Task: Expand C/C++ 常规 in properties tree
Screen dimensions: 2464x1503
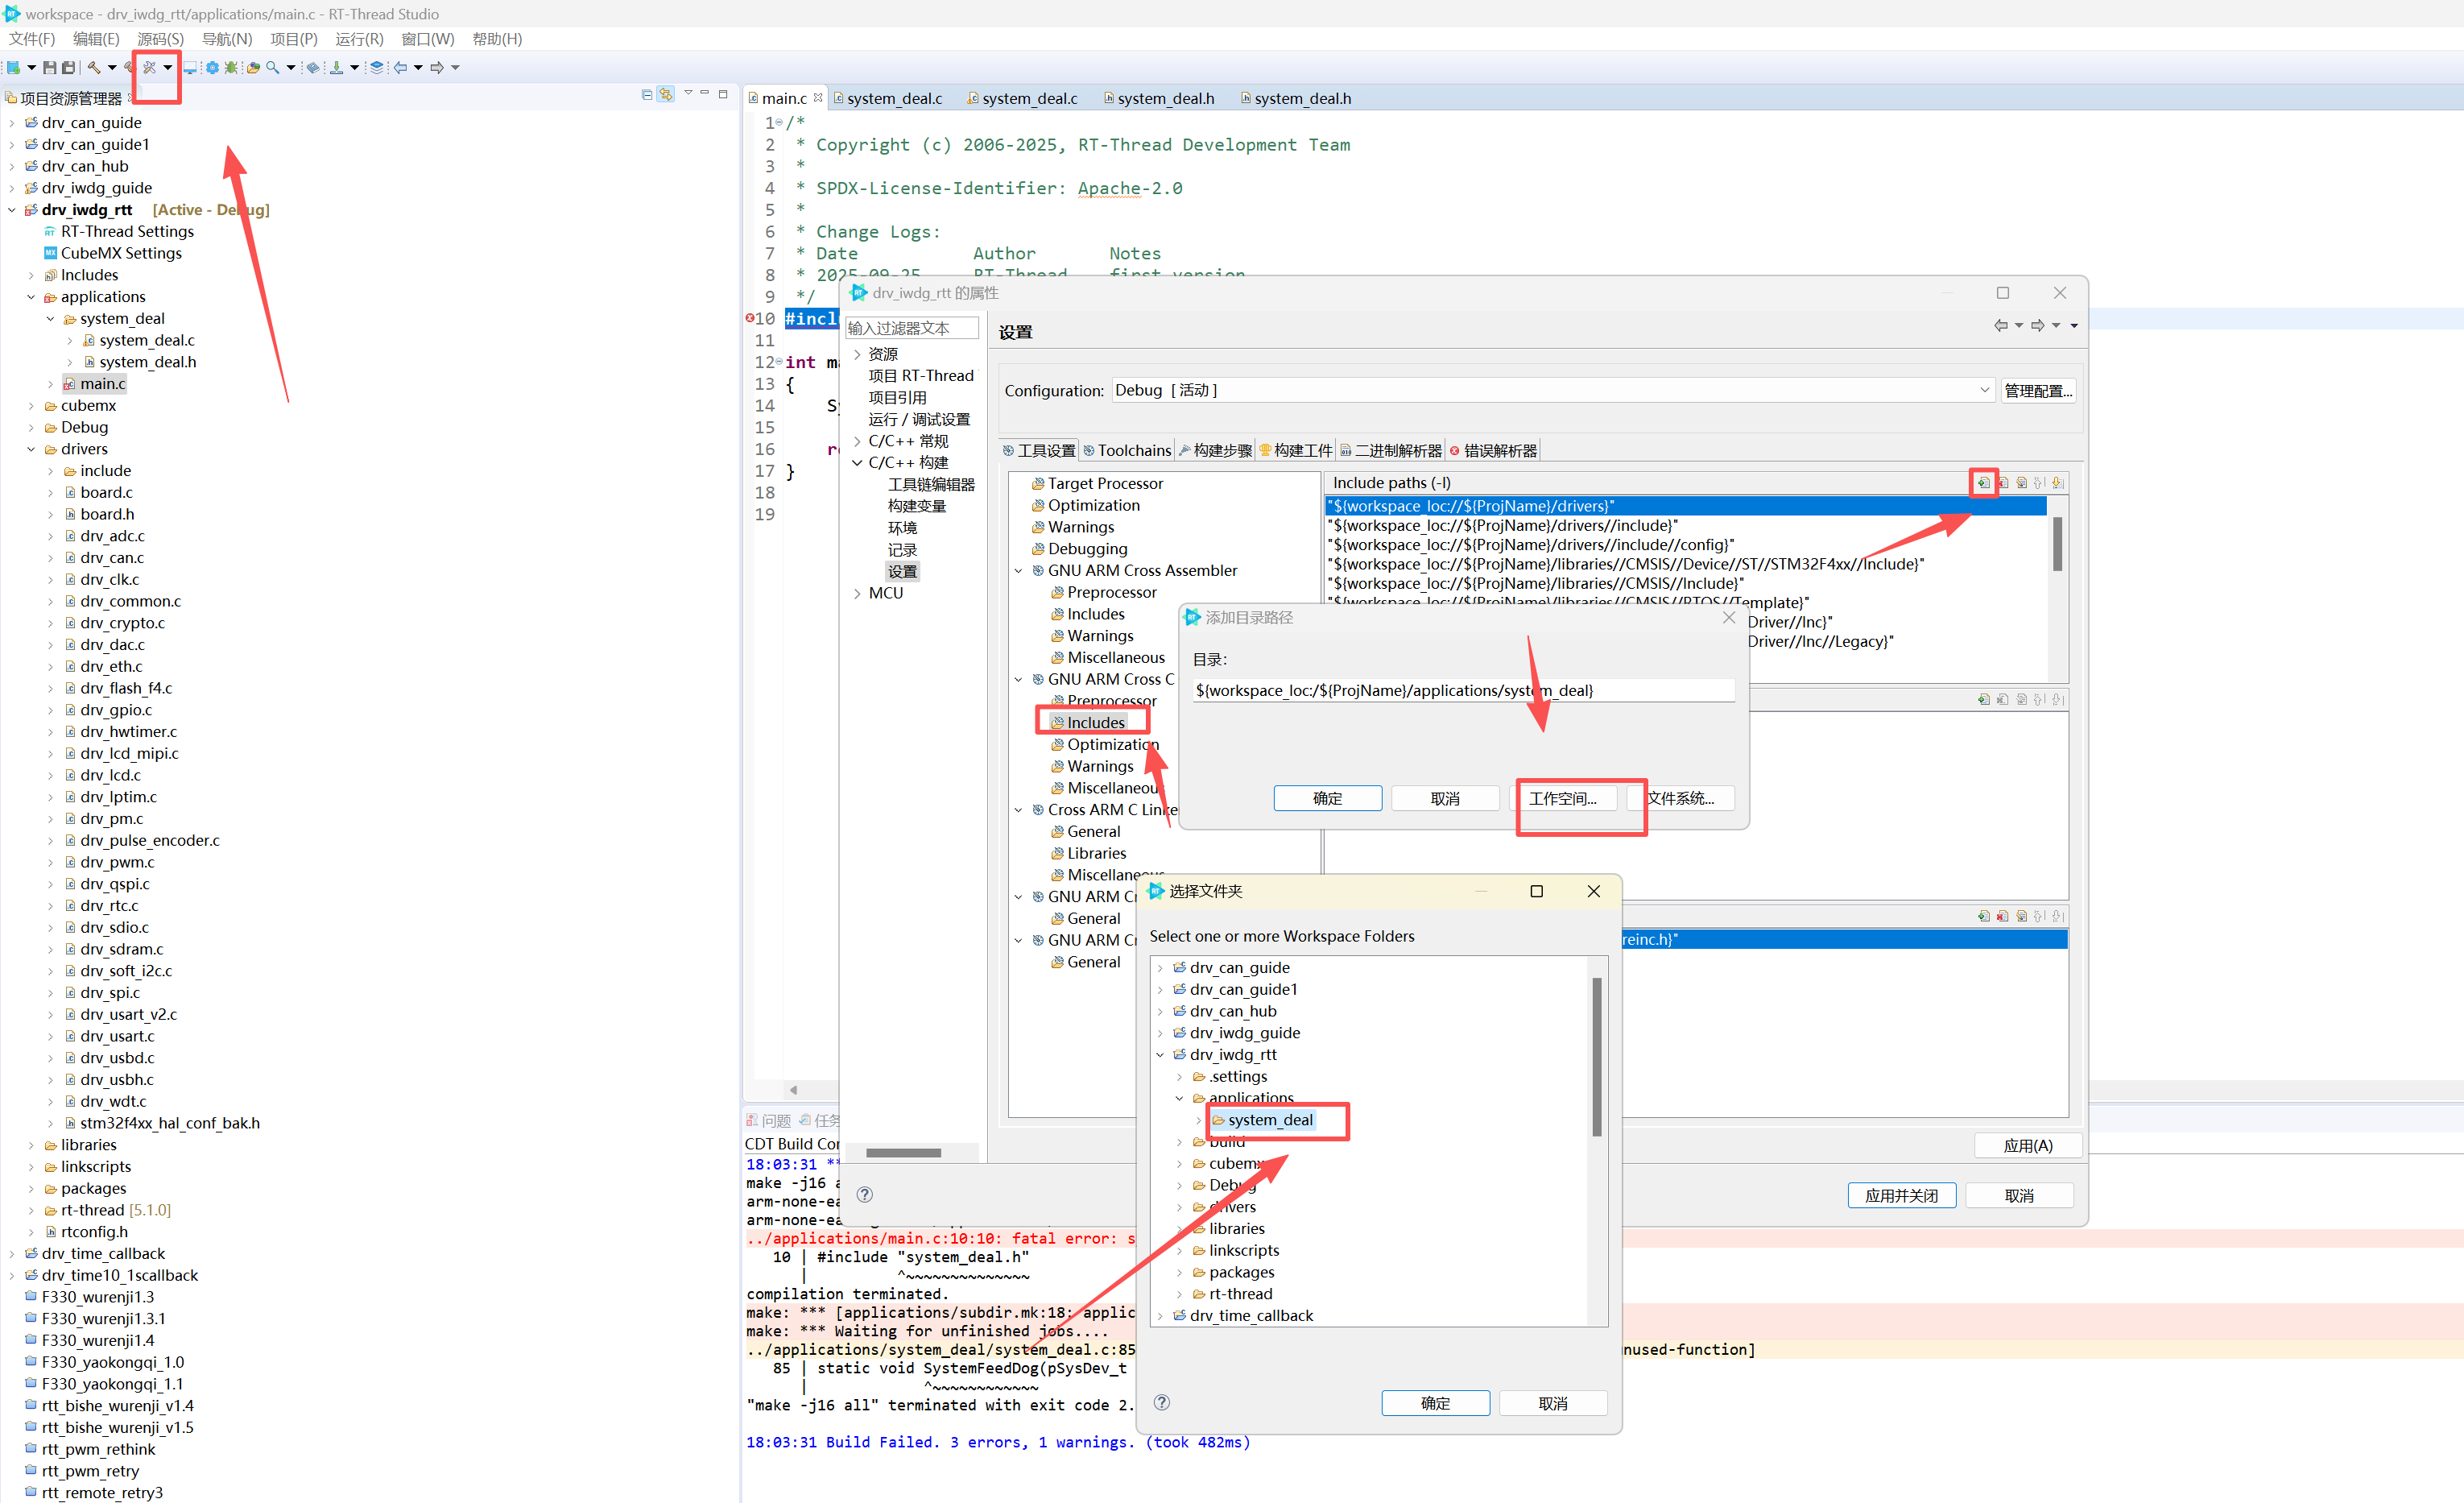Action: (857, 441)
